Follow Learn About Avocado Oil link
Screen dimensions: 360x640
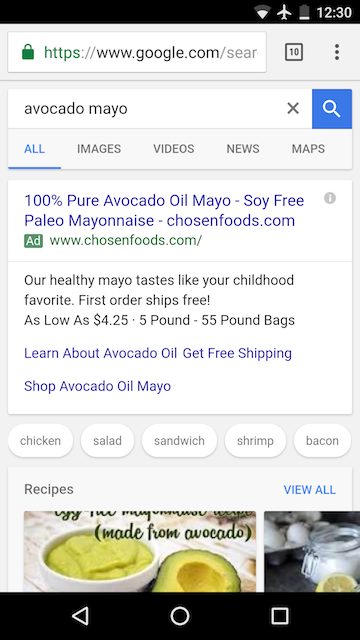tap(100, 353)
